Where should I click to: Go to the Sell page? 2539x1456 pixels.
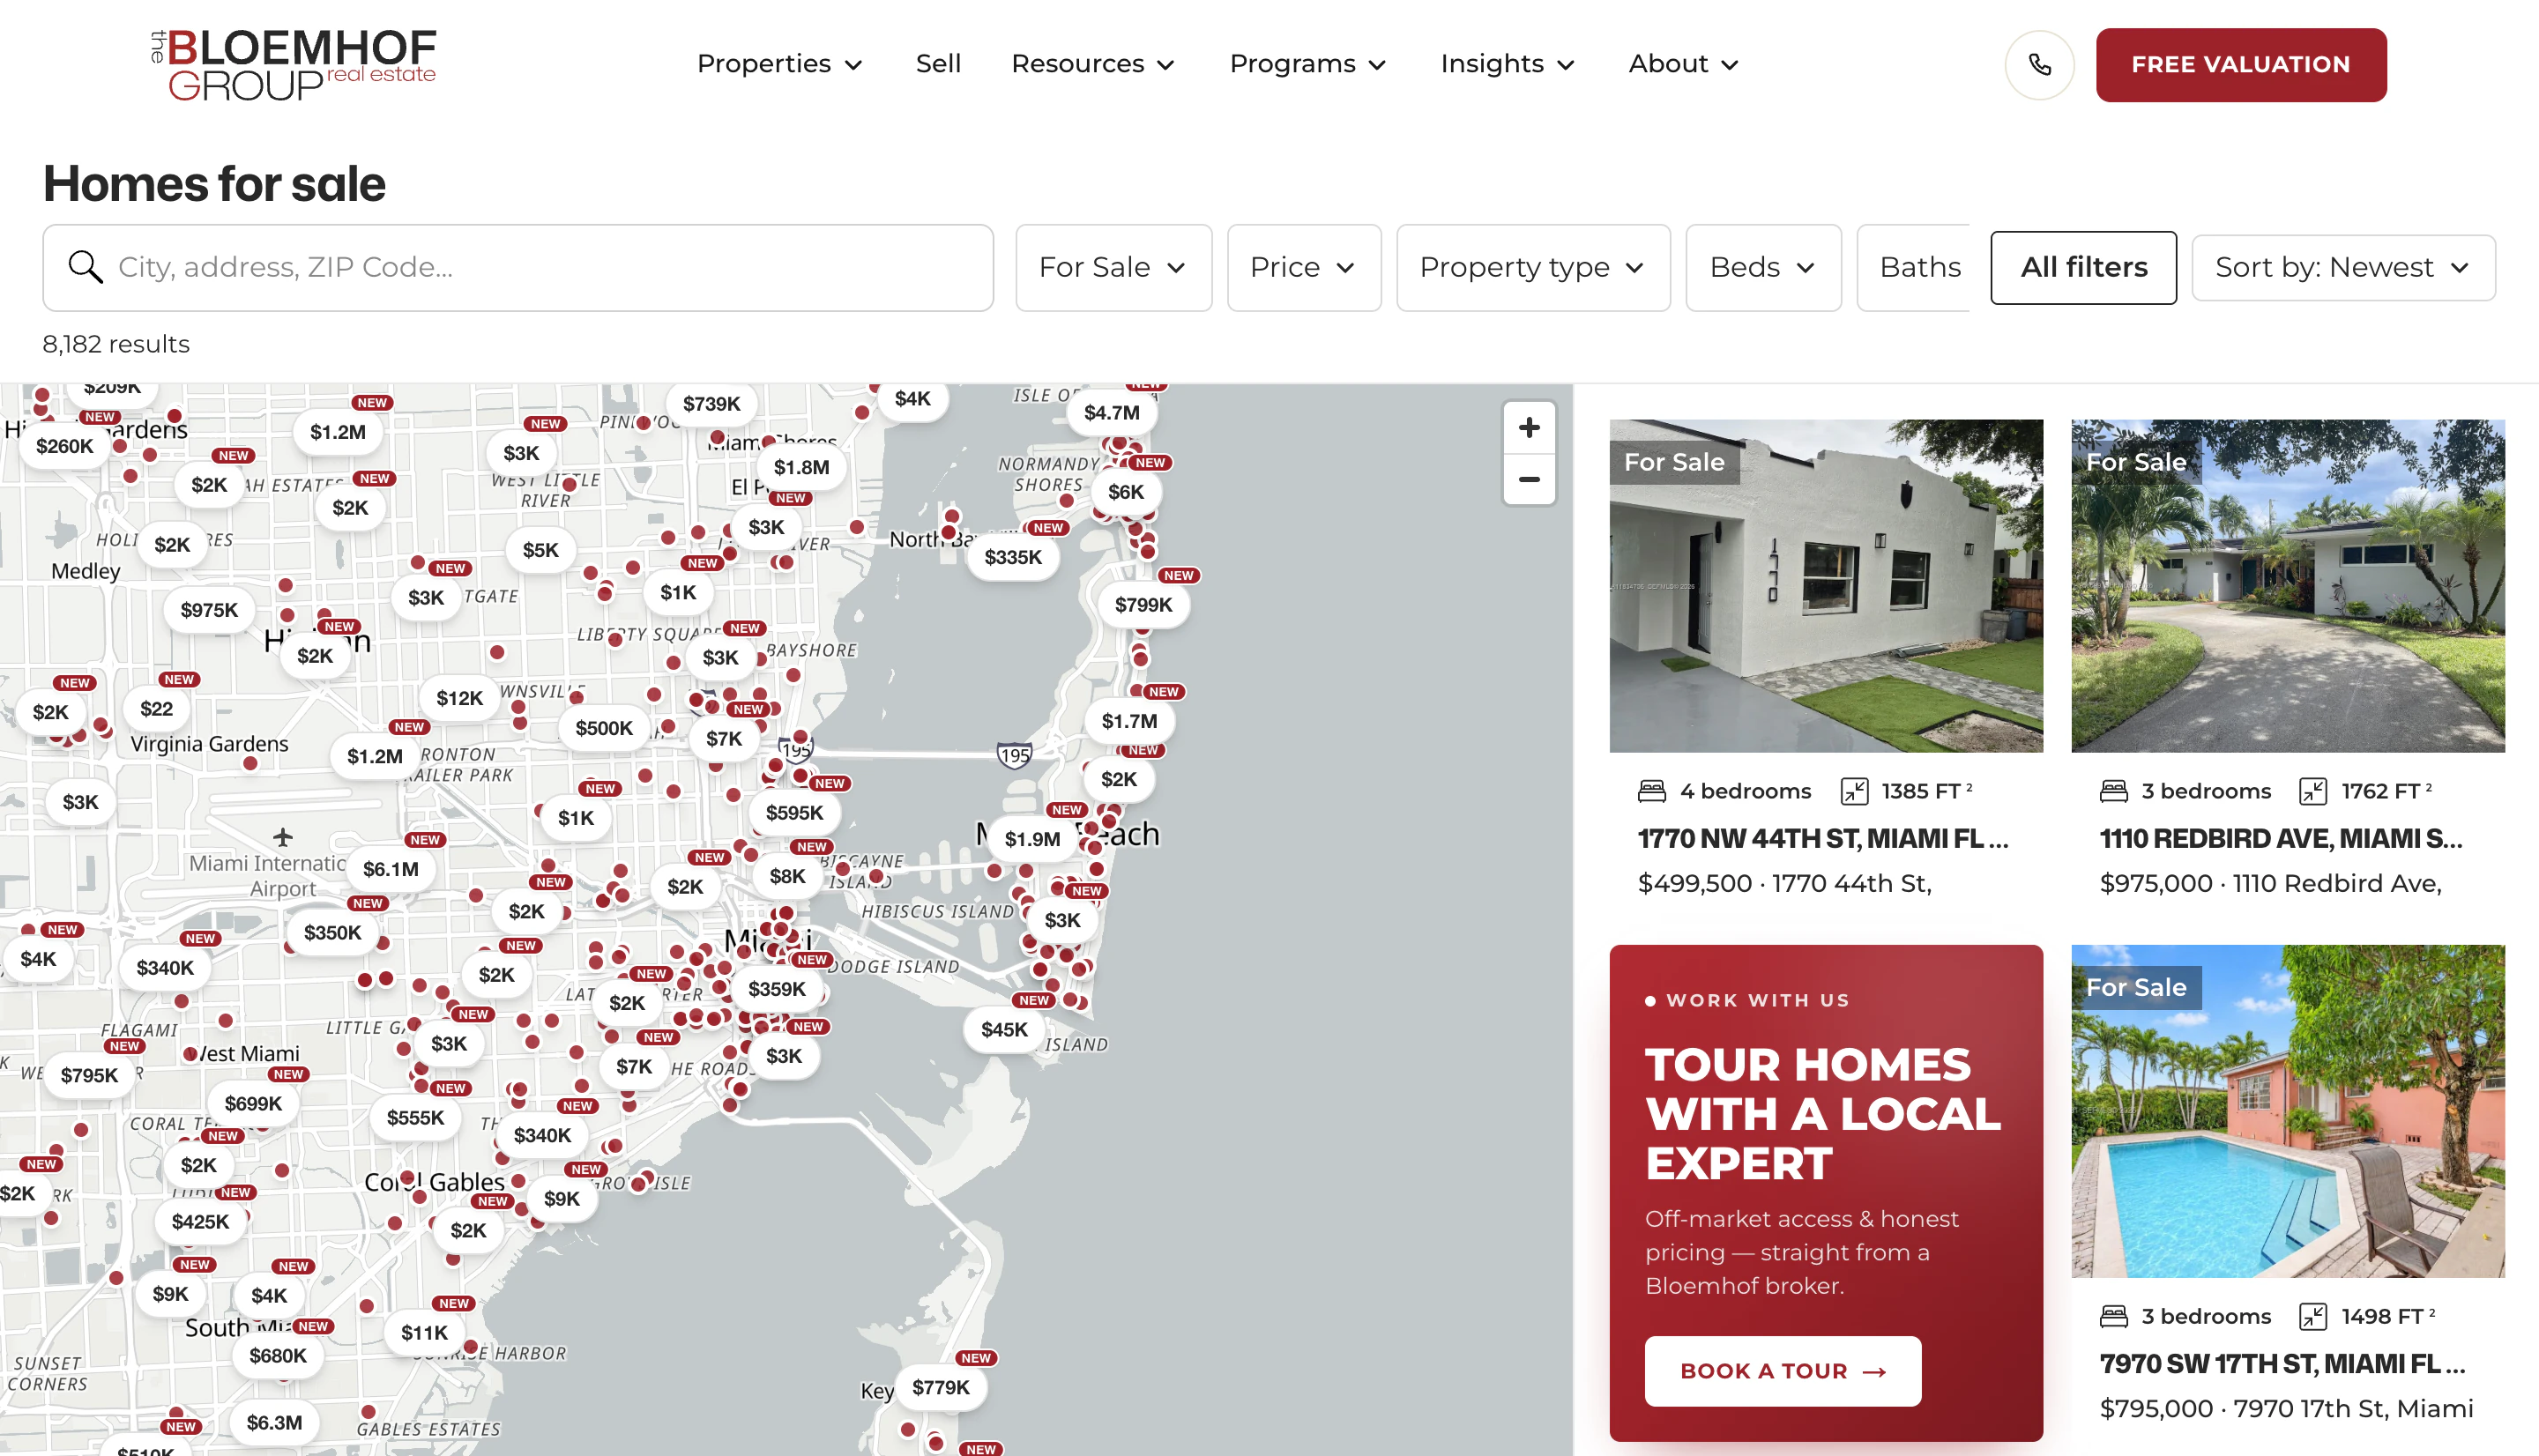pyautogui.click(x=938, y=64)
